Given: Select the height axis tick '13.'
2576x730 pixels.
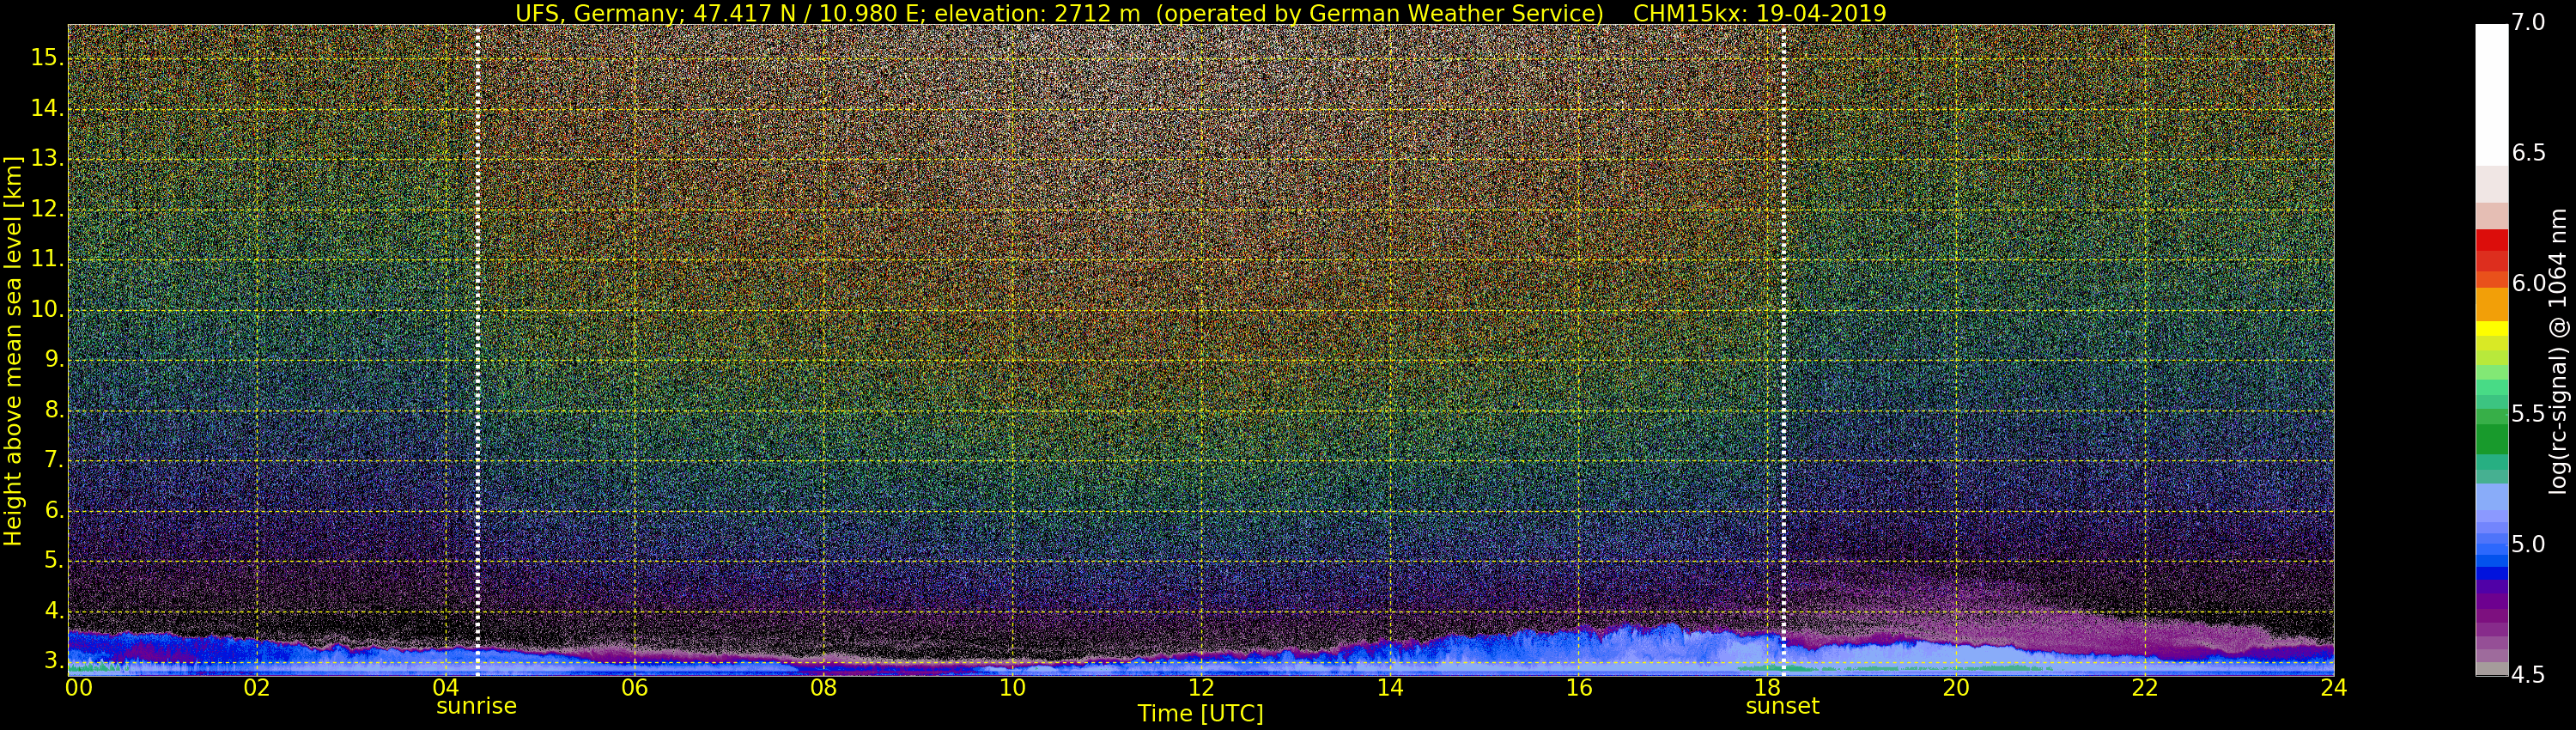Looking at the screenshot, I should (46, 159).
